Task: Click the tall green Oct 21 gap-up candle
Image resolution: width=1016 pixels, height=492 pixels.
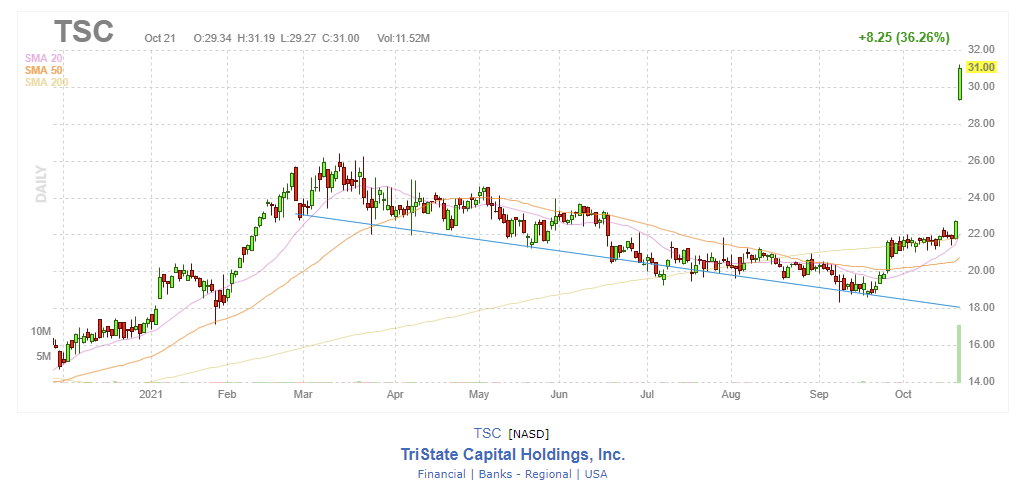Action: [x=960, y=82]
